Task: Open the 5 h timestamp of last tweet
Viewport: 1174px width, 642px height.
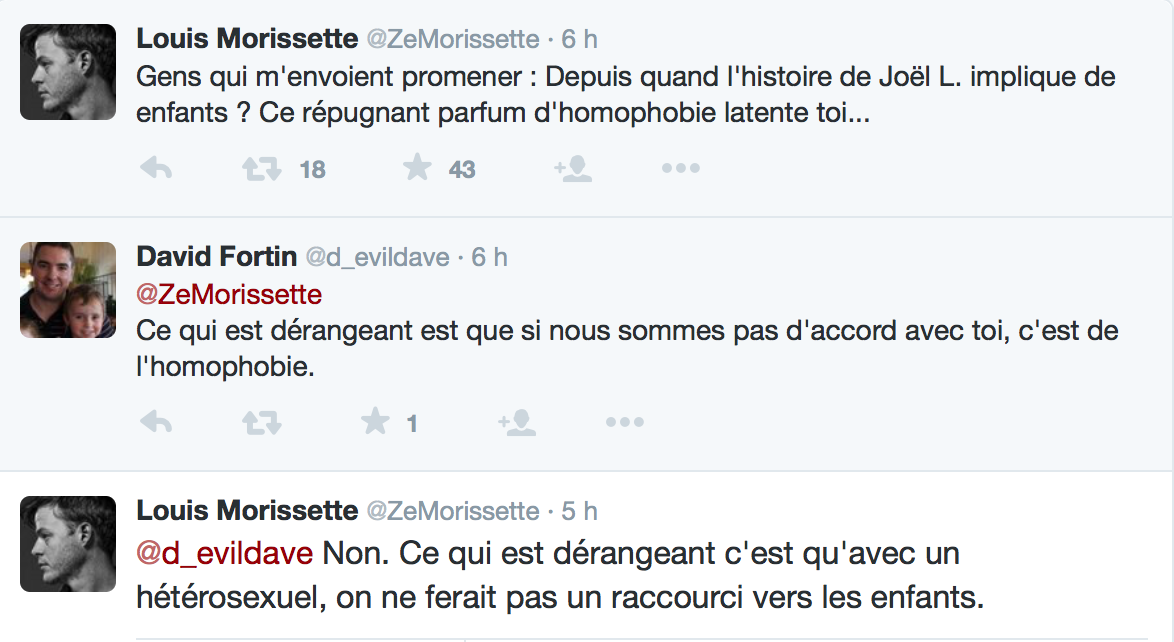Action: (x=580, y=511)
